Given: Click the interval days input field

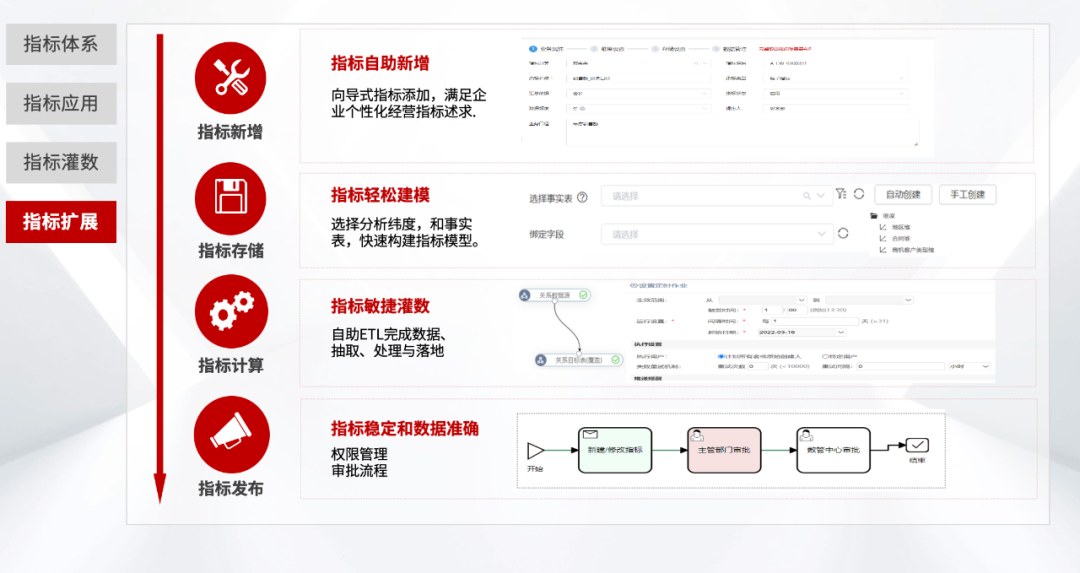Looking at the screenshot, I should tap(815, 321).
